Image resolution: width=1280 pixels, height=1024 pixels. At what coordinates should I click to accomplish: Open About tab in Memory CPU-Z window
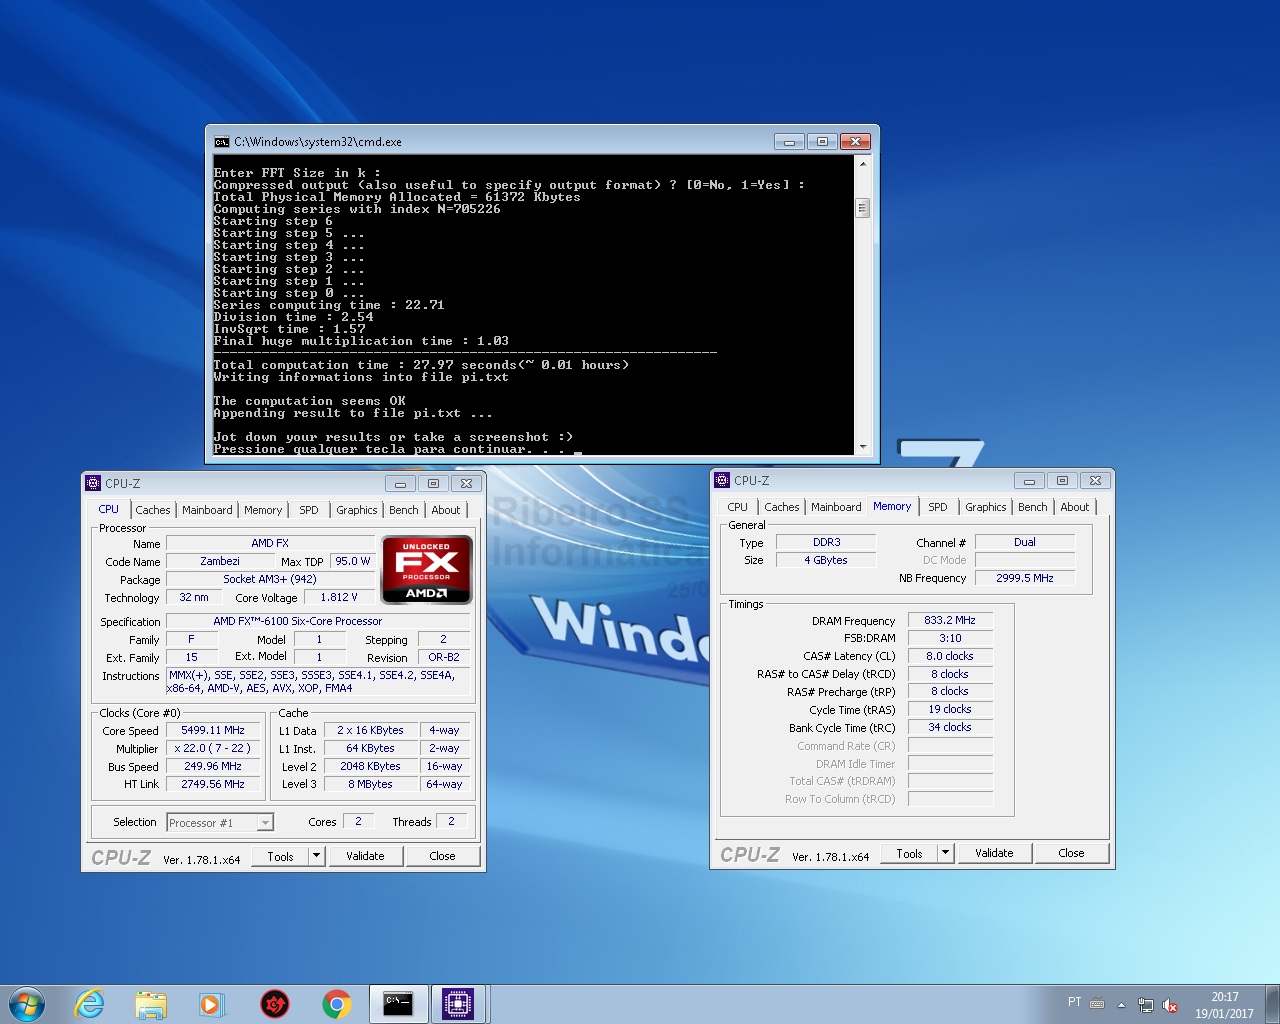coord(1075,507)
